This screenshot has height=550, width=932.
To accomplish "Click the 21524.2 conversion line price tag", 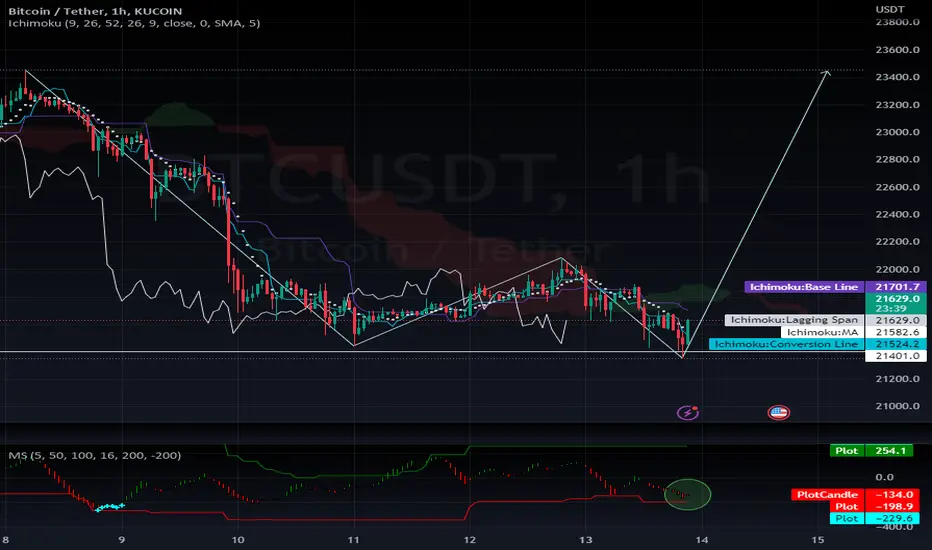I will pyautogui.click(x=897, y=344).
